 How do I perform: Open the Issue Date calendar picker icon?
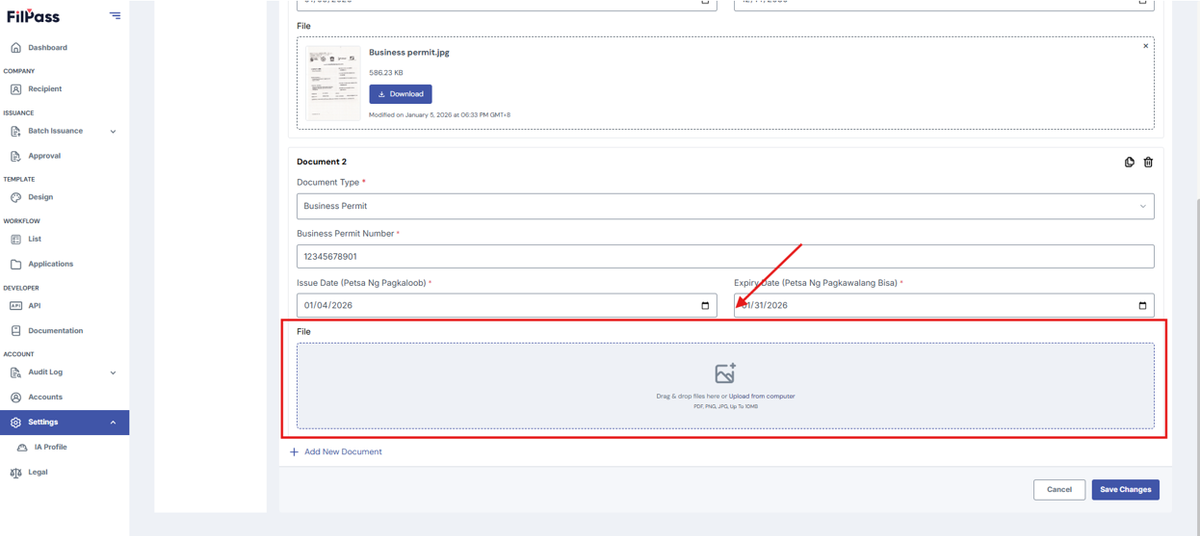coord(705,305)
